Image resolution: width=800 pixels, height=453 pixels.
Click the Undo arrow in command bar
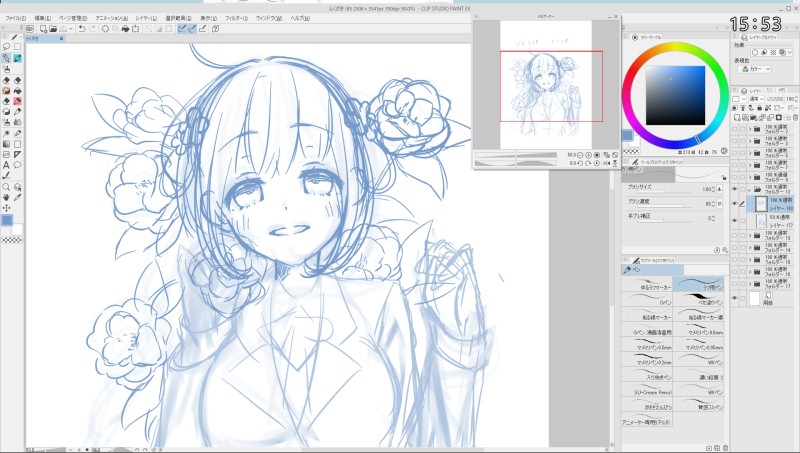[x=82, y=29]
